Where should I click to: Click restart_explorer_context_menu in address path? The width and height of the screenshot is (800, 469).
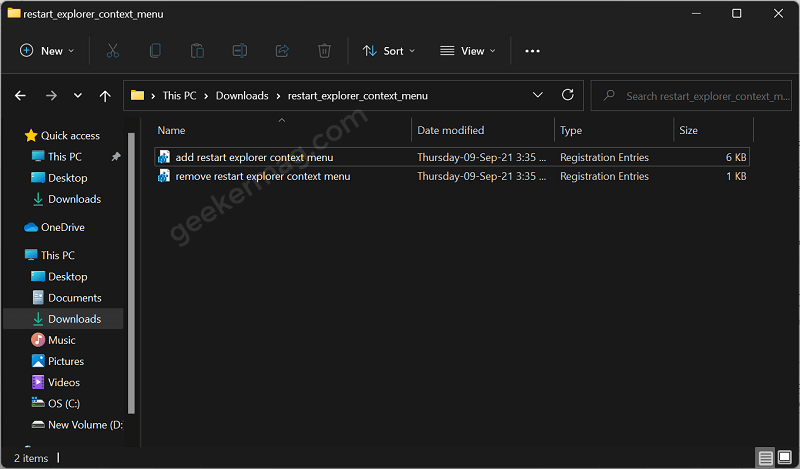tap(358, 95)
